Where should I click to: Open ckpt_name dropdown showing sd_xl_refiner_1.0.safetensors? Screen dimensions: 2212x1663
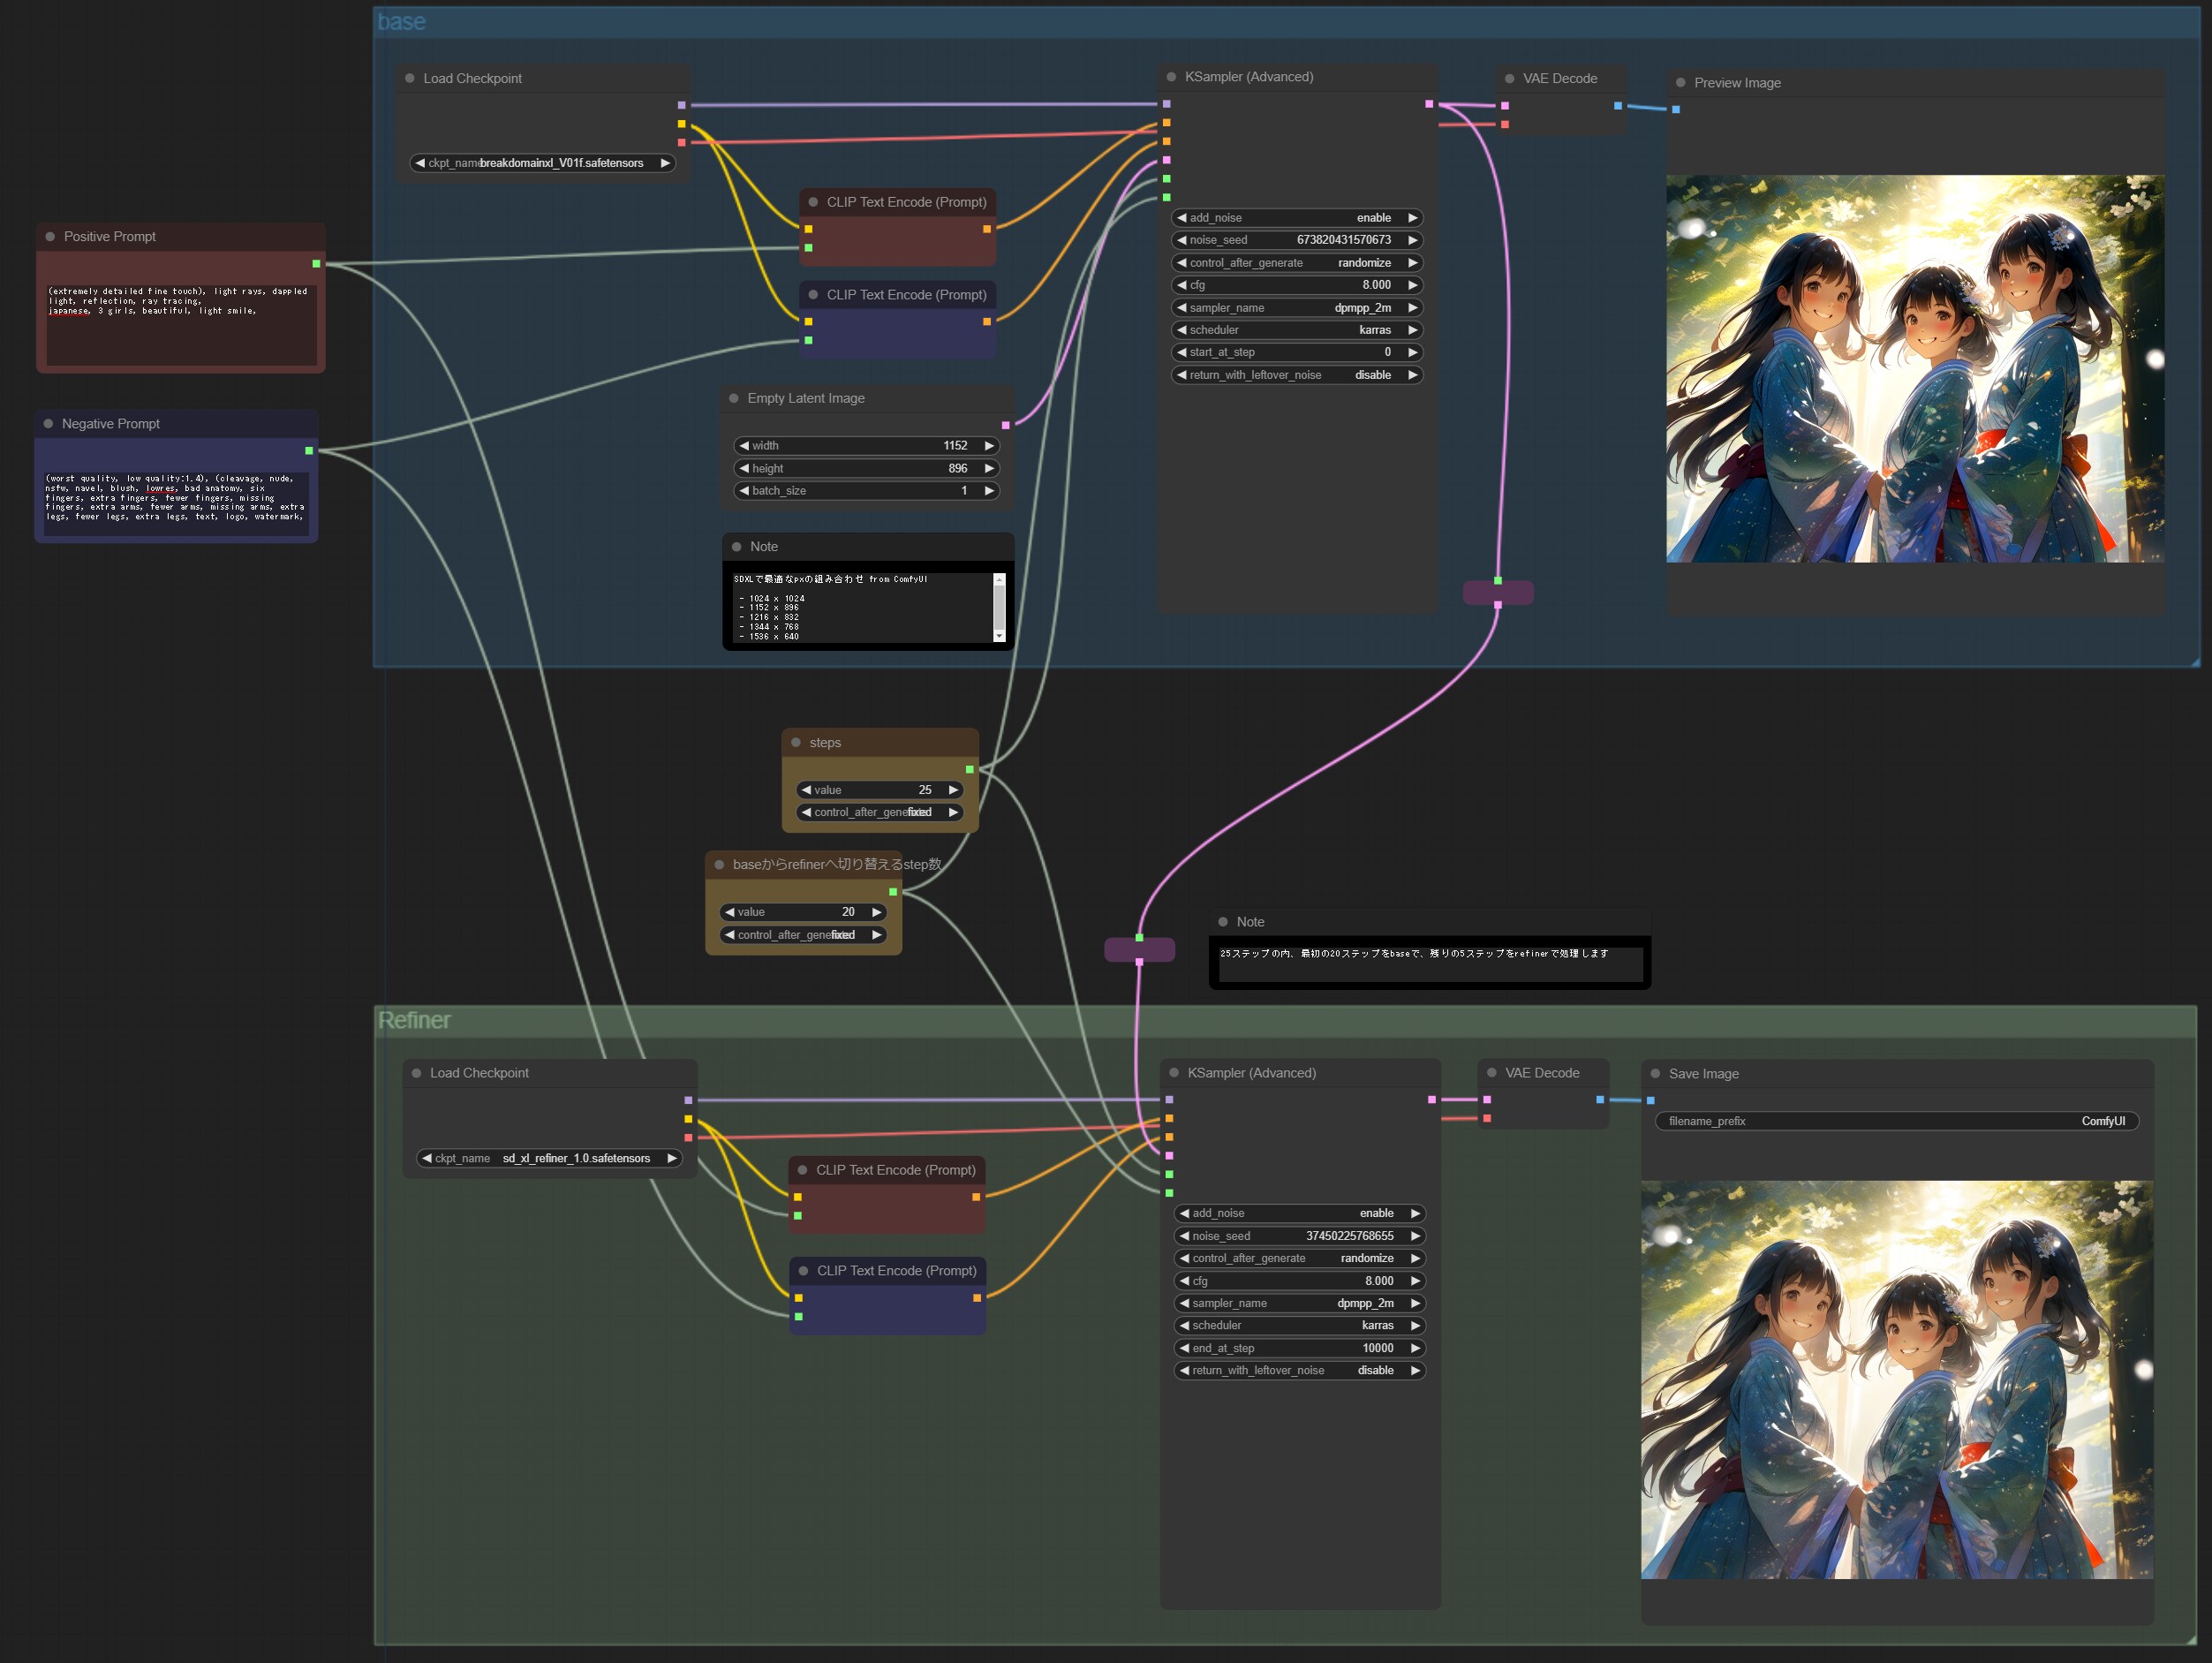click(548, 1159)
